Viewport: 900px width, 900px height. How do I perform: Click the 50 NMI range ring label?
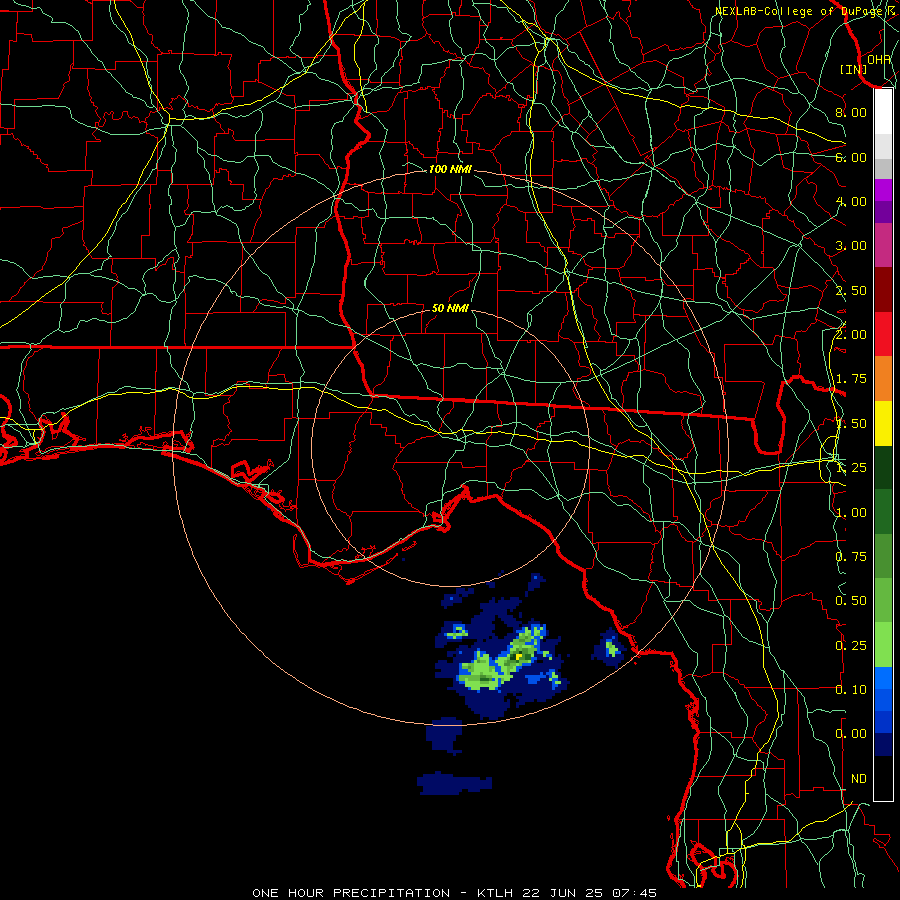[450, 308]
